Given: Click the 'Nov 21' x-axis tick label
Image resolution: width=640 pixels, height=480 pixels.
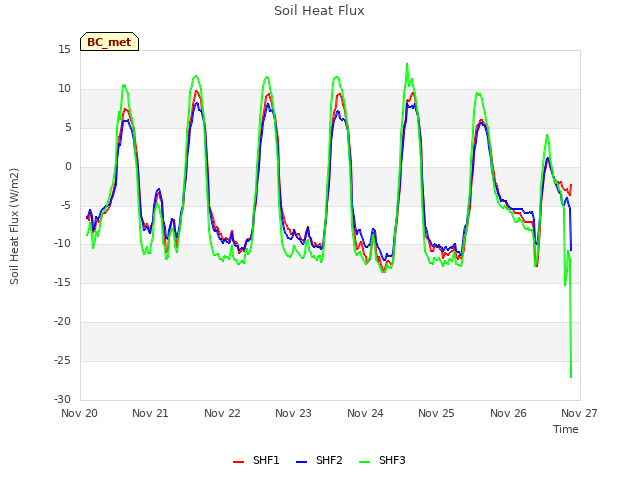Looking at the screenshot, I should (x=150, y=413).
